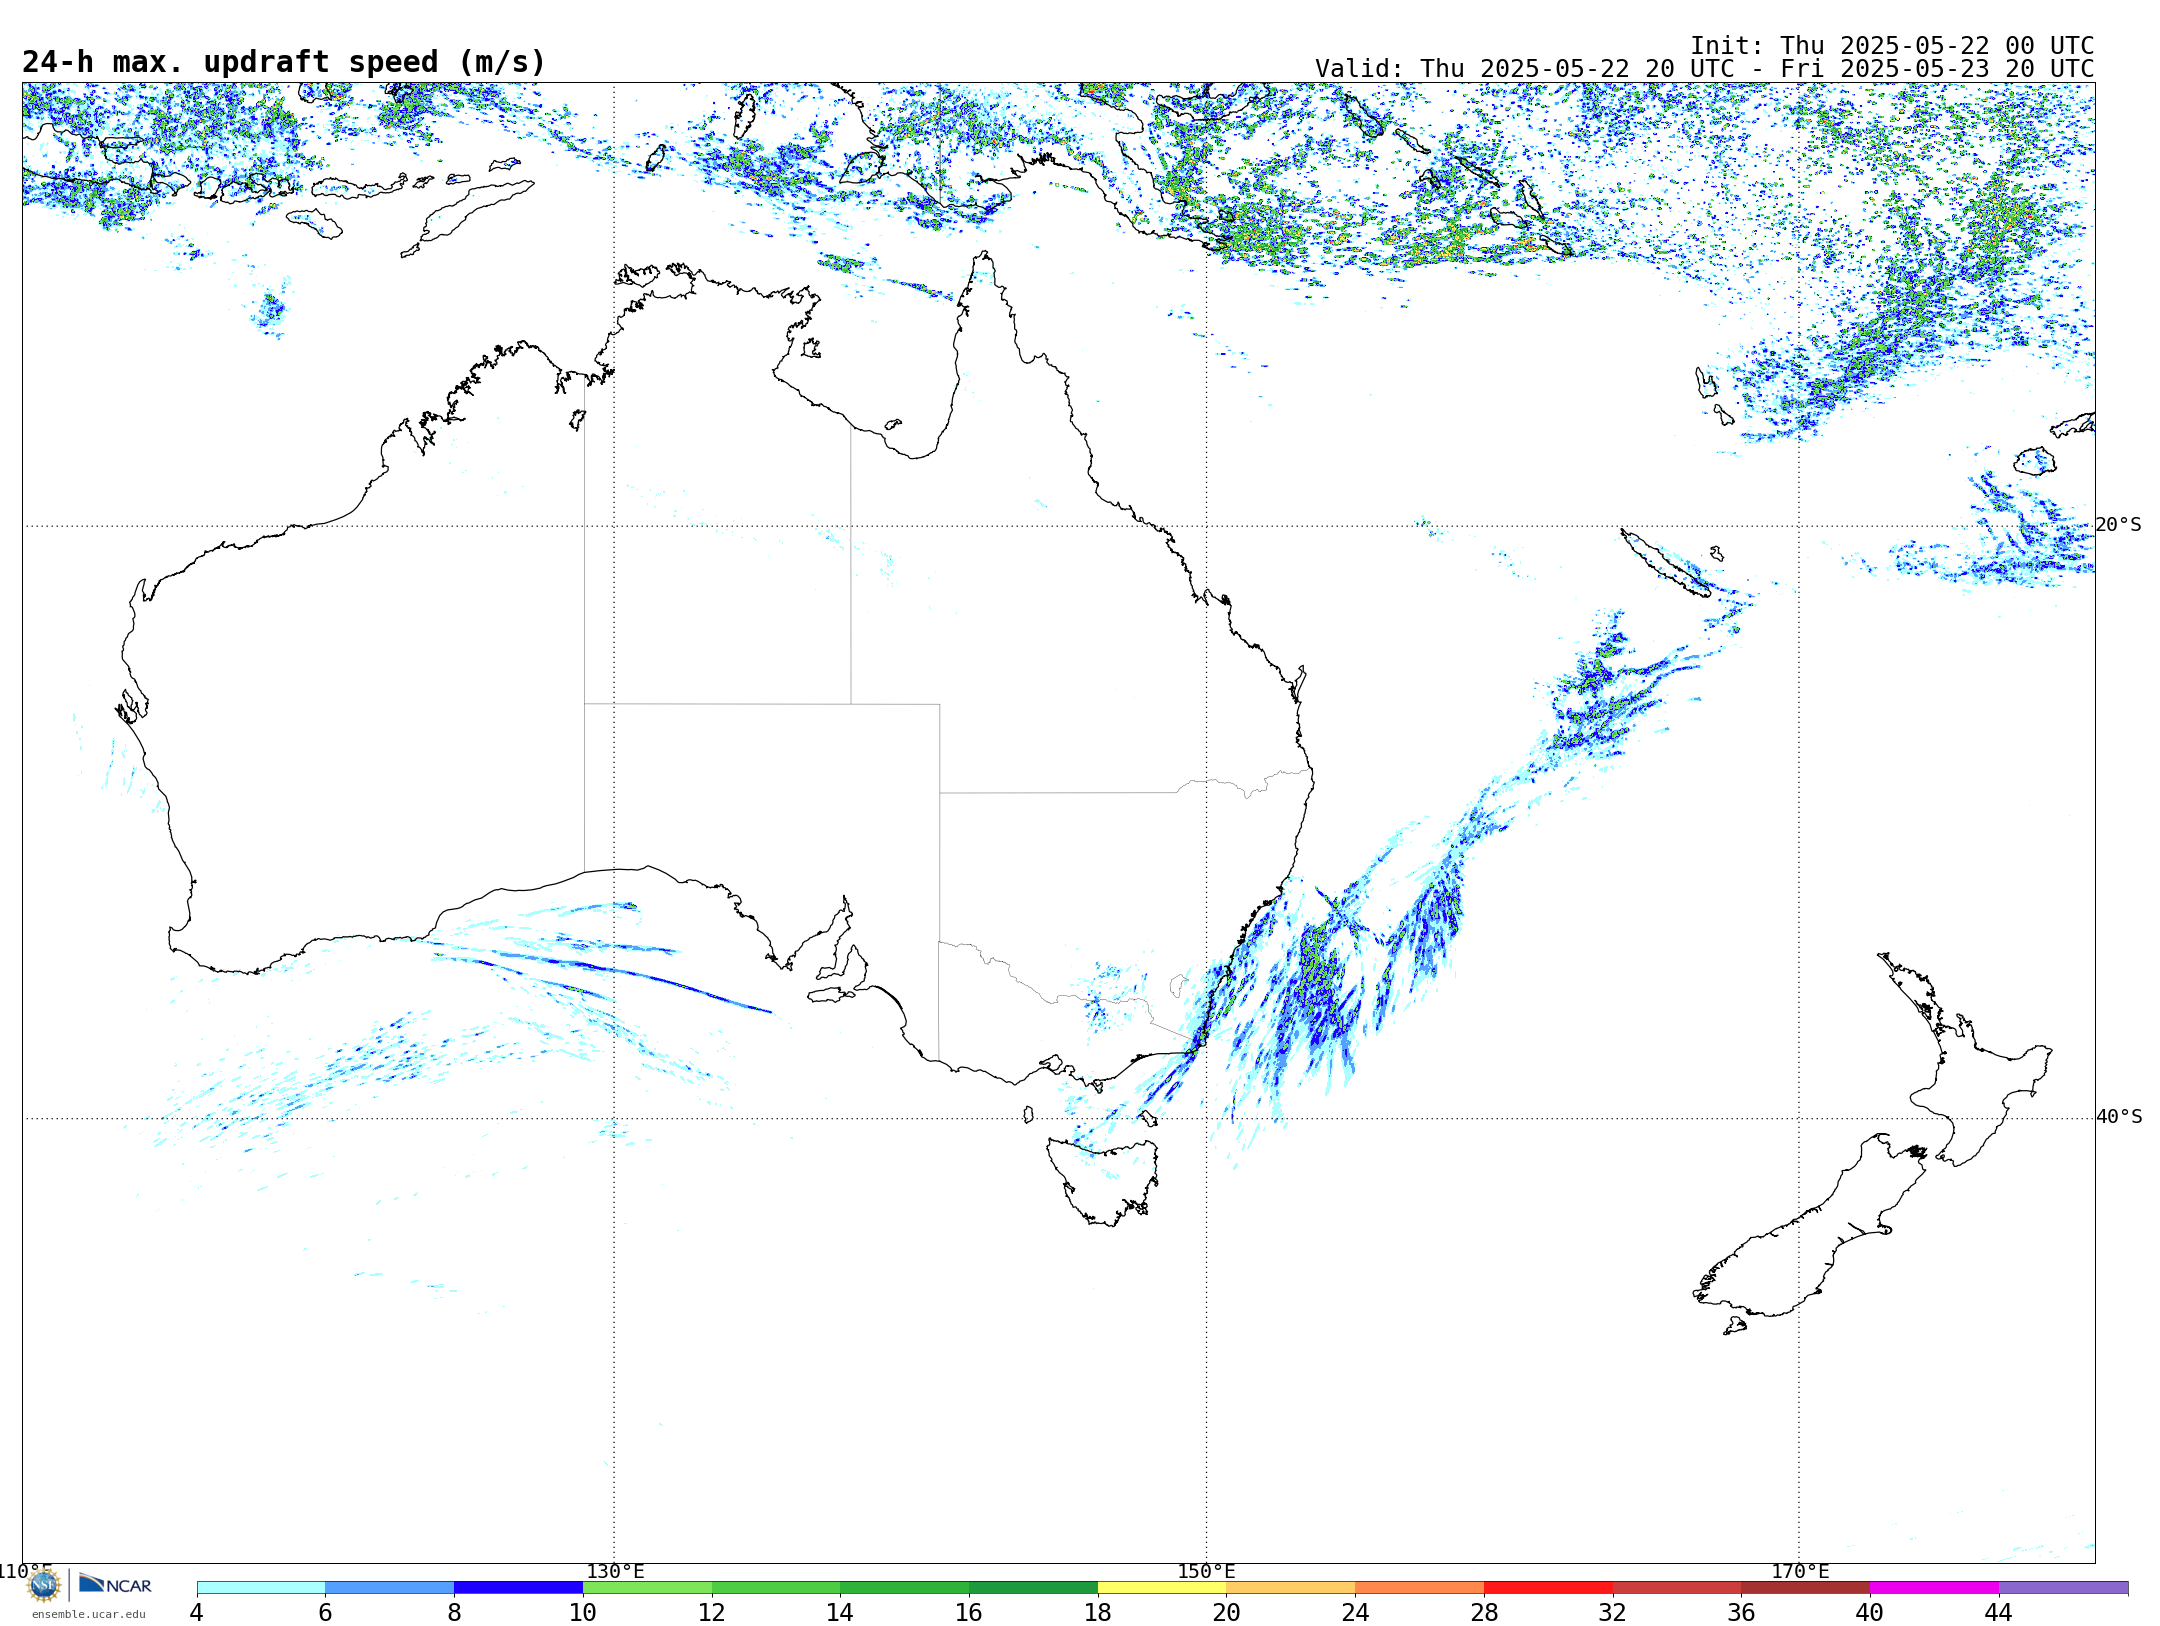Click the colorbar tick label 20
Screen dimensions: 2160x1626
tap(1227, 1612)
